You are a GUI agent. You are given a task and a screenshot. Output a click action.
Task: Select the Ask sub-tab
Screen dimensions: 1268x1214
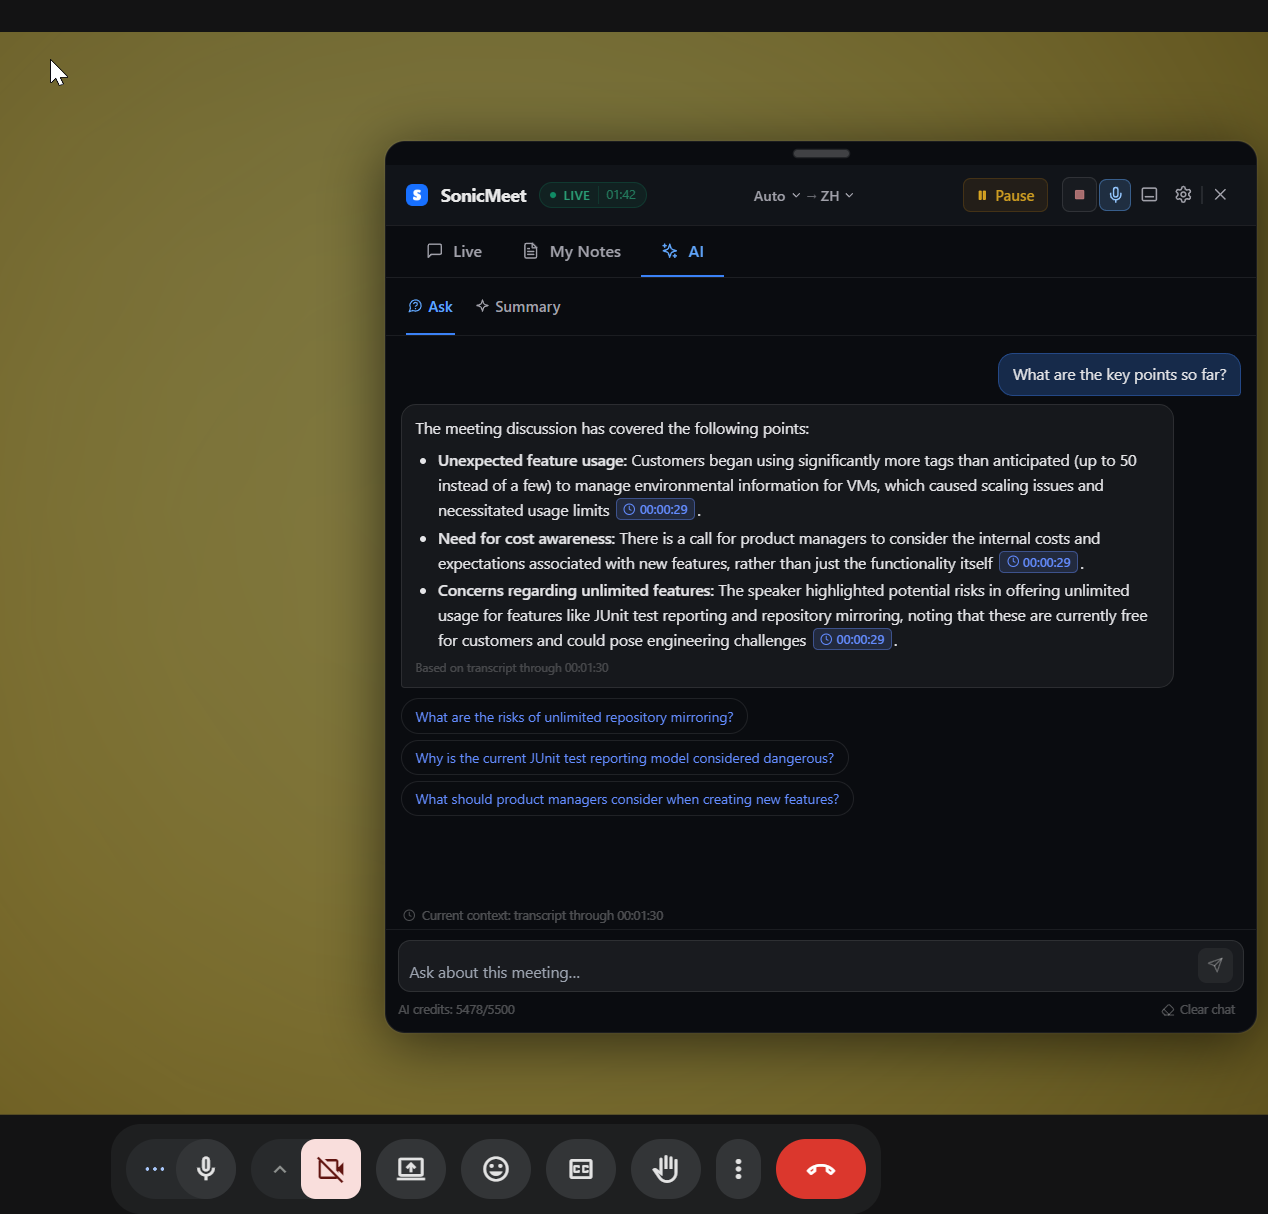point(430,307)
